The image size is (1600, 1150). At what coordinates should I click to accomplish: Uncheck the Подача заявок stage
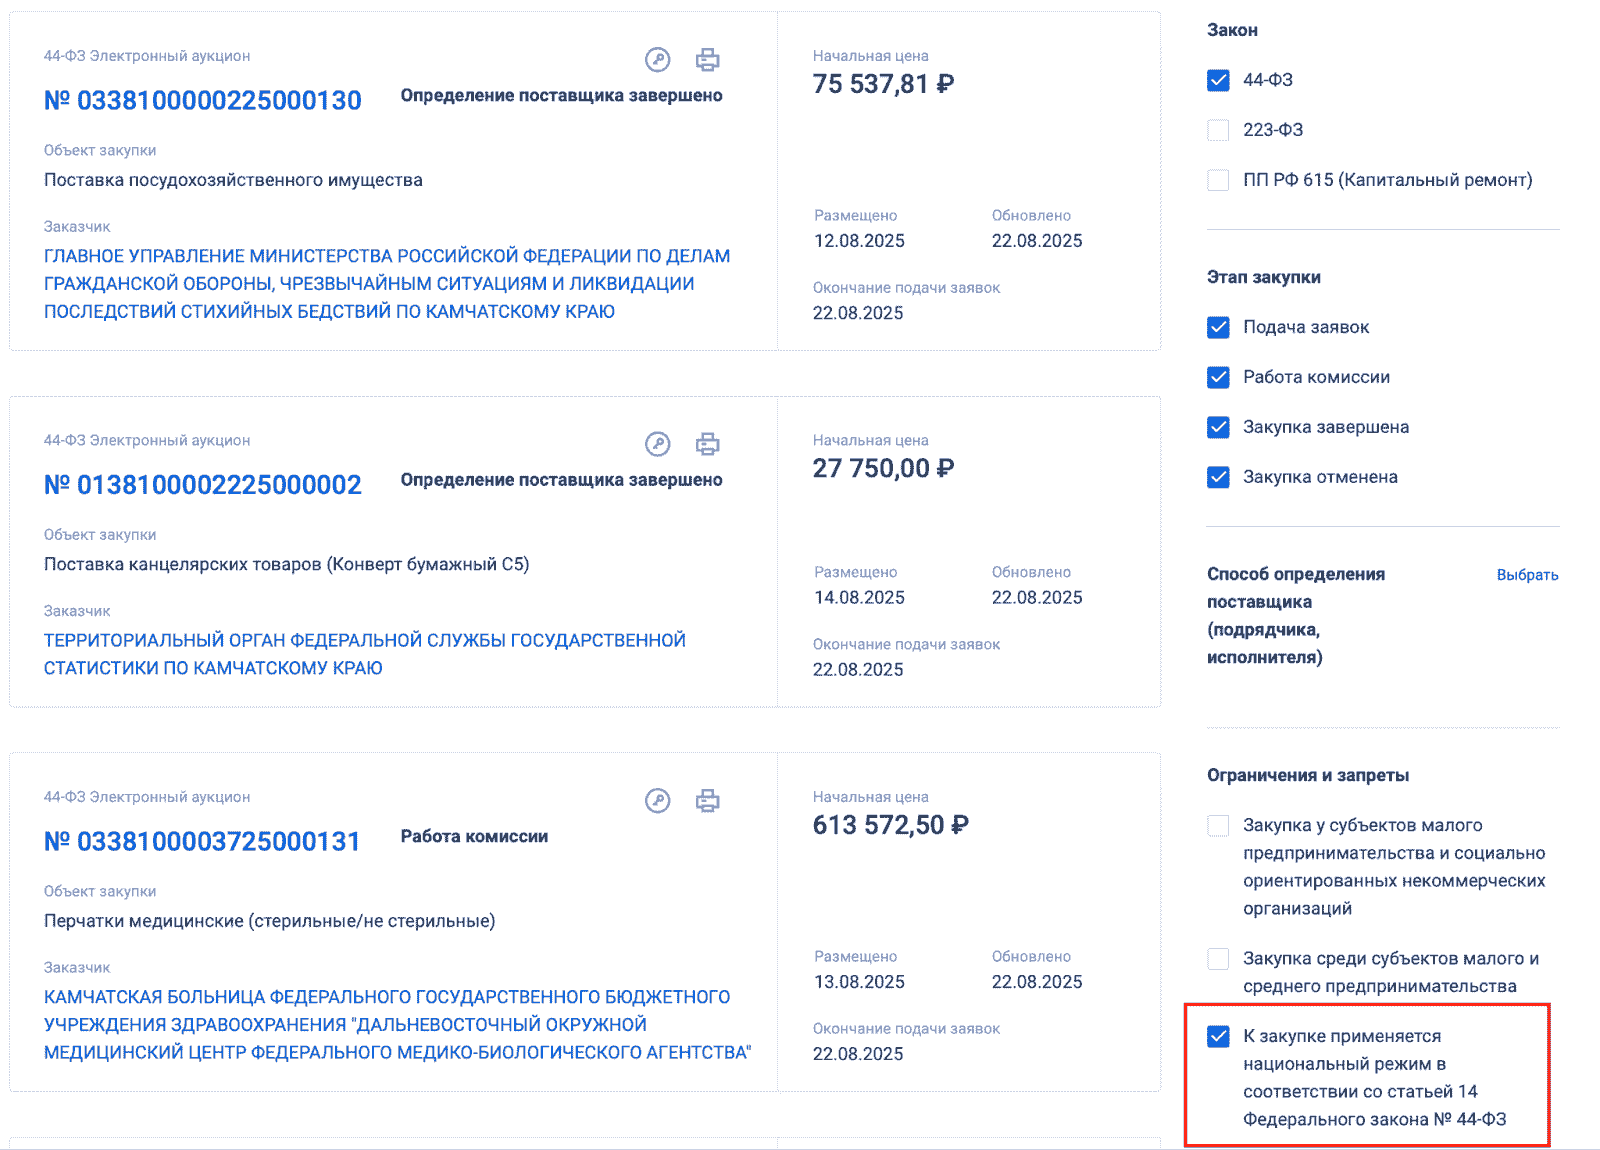pos(1218,327)
